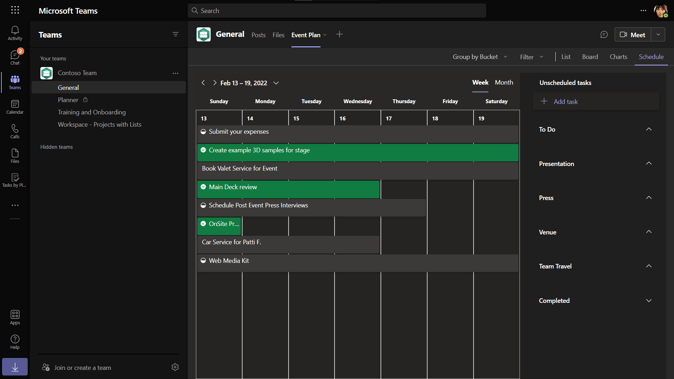Open Workspace - Projects with Lists channel

pyautogui.click(x=99, y=124)
